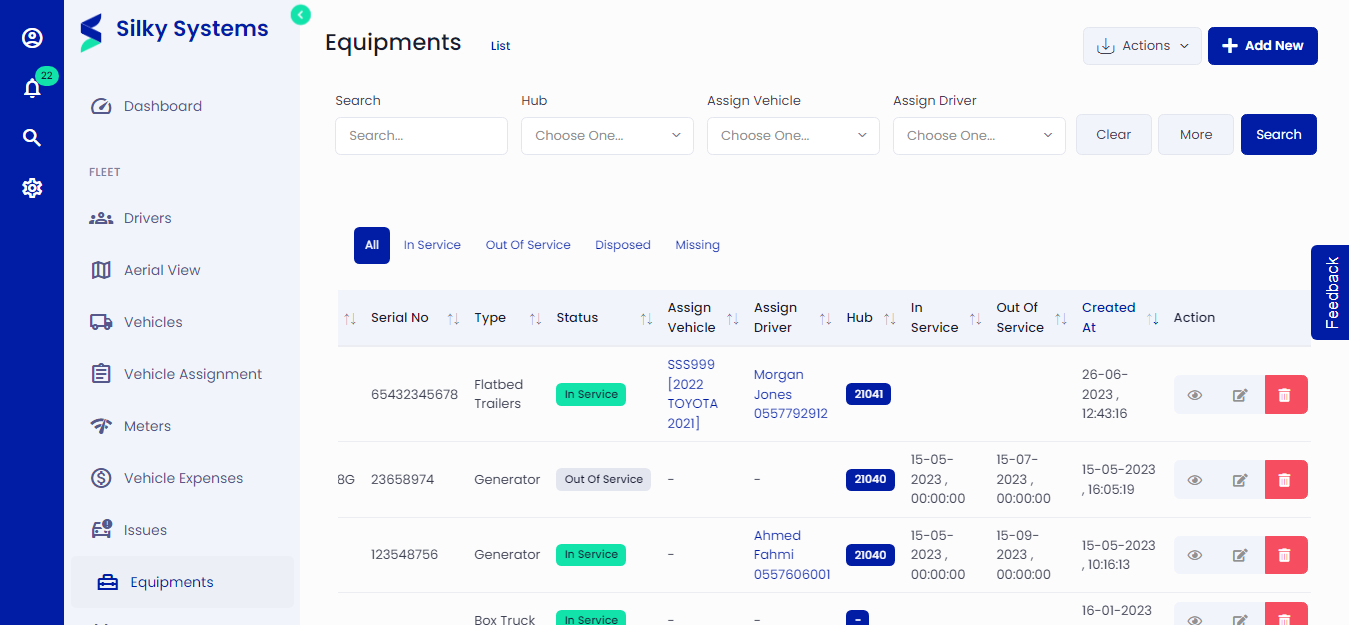Delete the equipment with serial 123548756
This screenshot has width=1349, height=625.
1285,555
